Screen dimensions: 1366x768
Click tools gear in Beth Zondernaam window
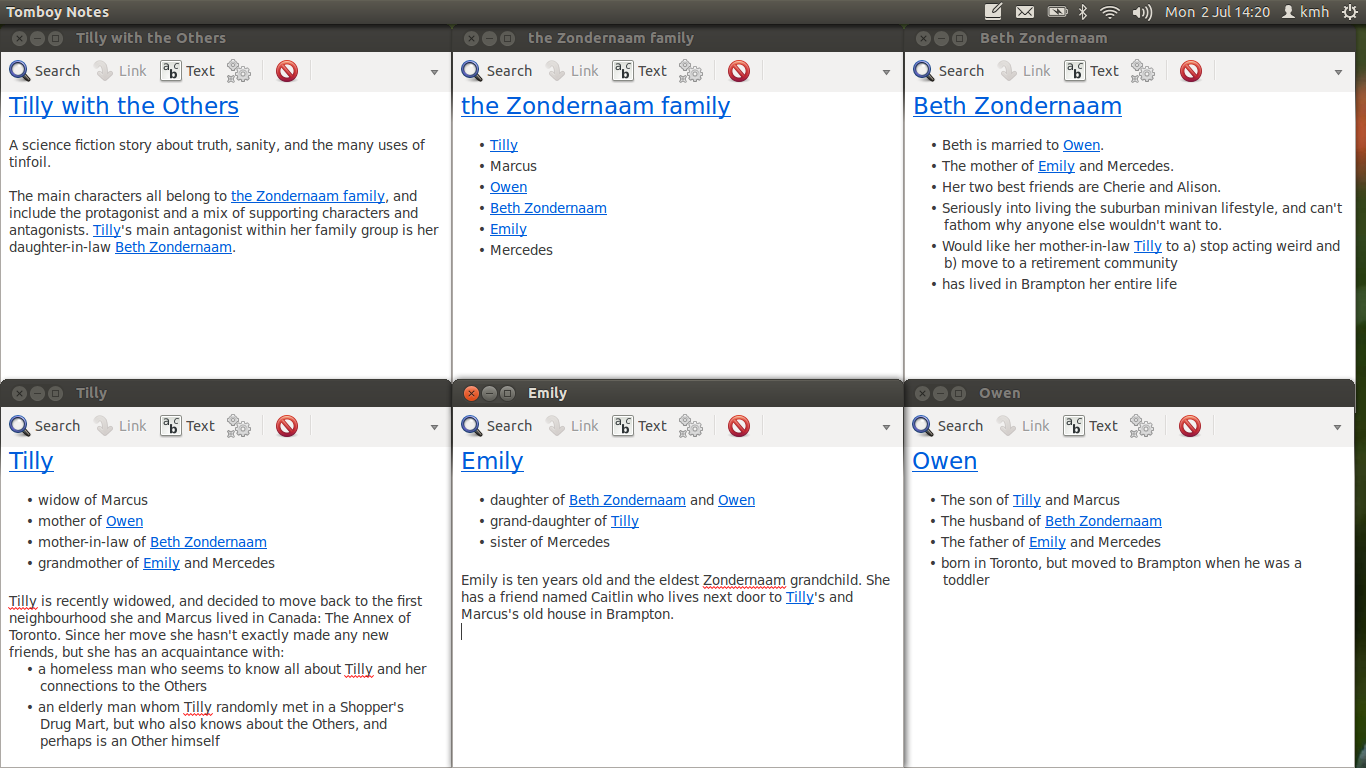[x=1142, y=71]
